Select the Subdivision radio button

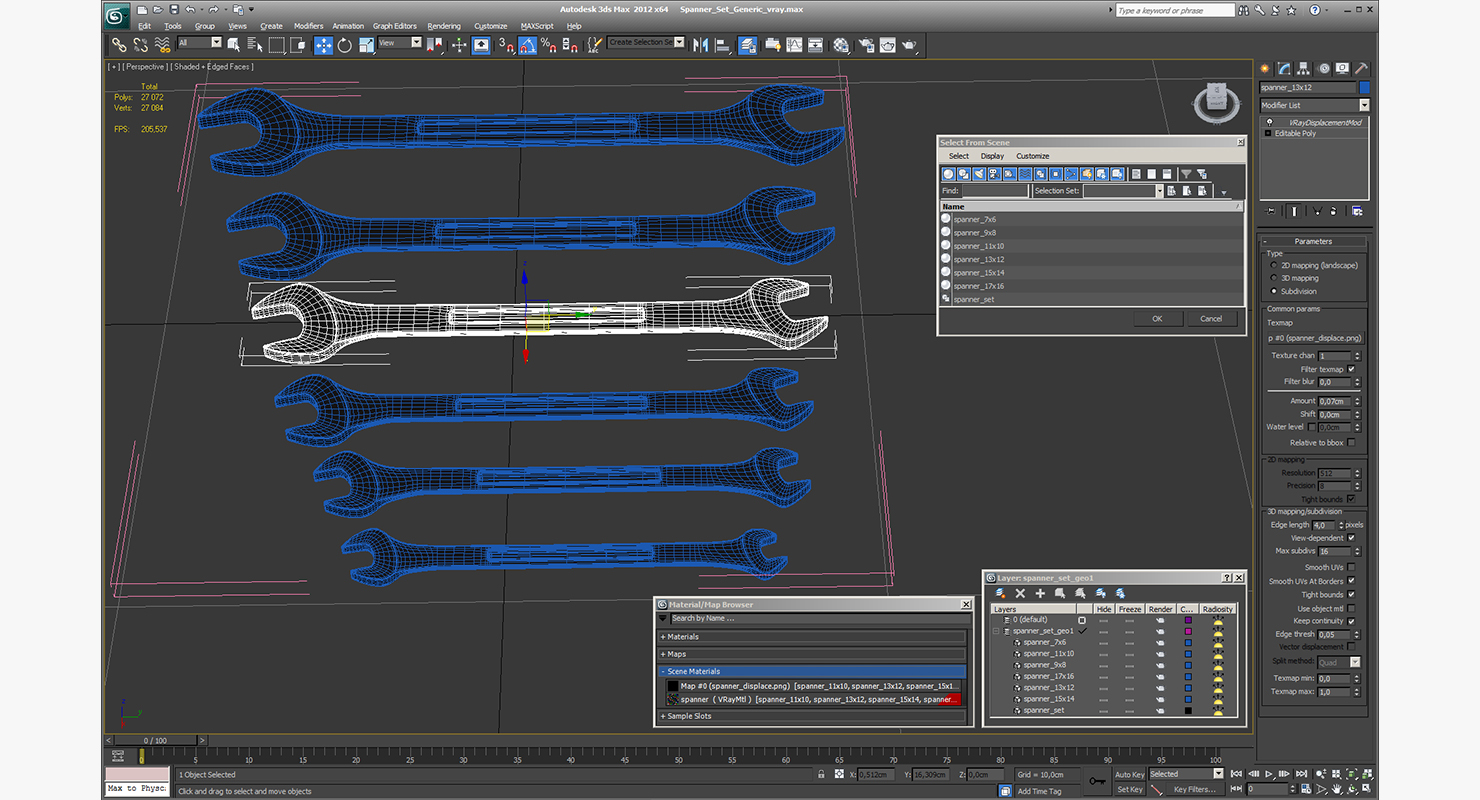1273,291
